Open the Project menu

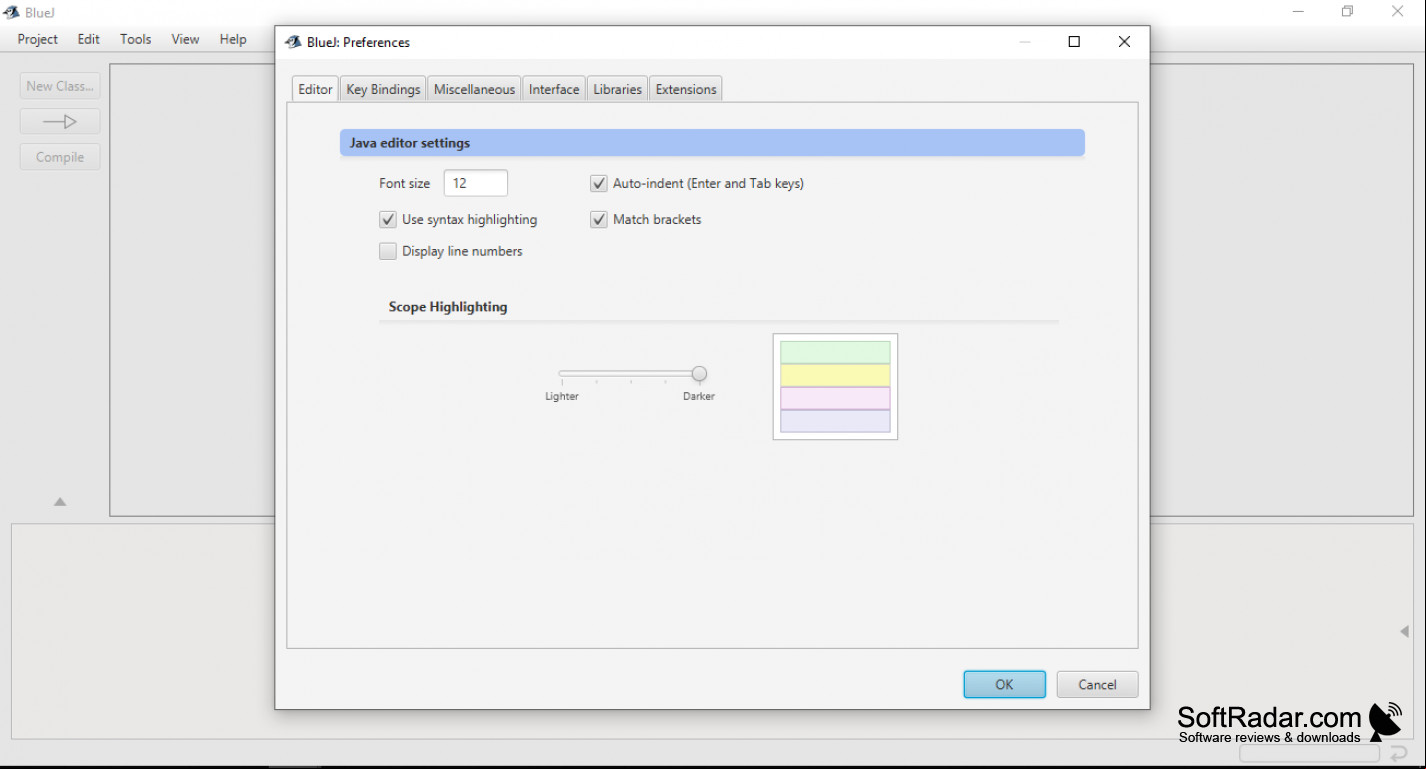[38, 39]
